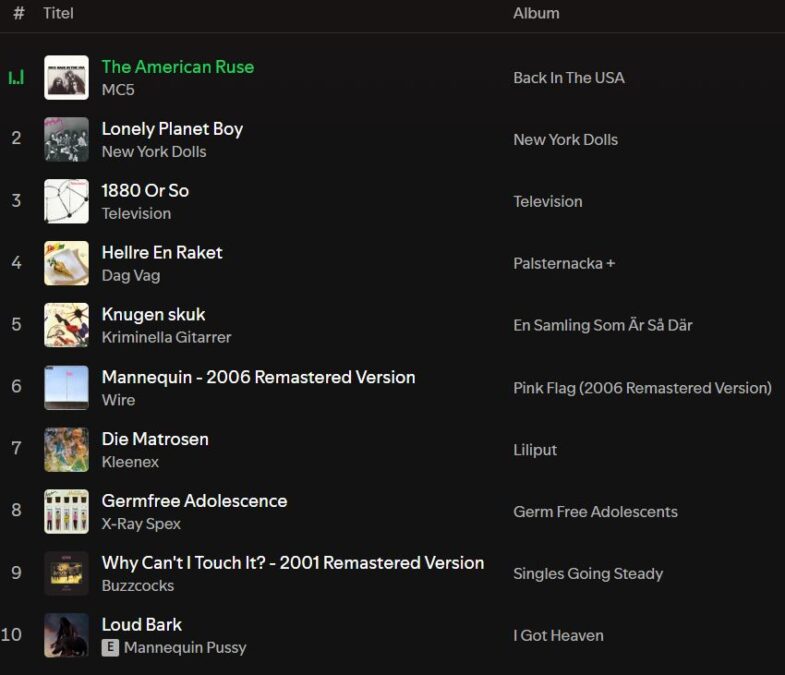The image size is (785, 675).
Task: Open album Pink Flag (2006 Remastered Version)
Action: point(642,388)
